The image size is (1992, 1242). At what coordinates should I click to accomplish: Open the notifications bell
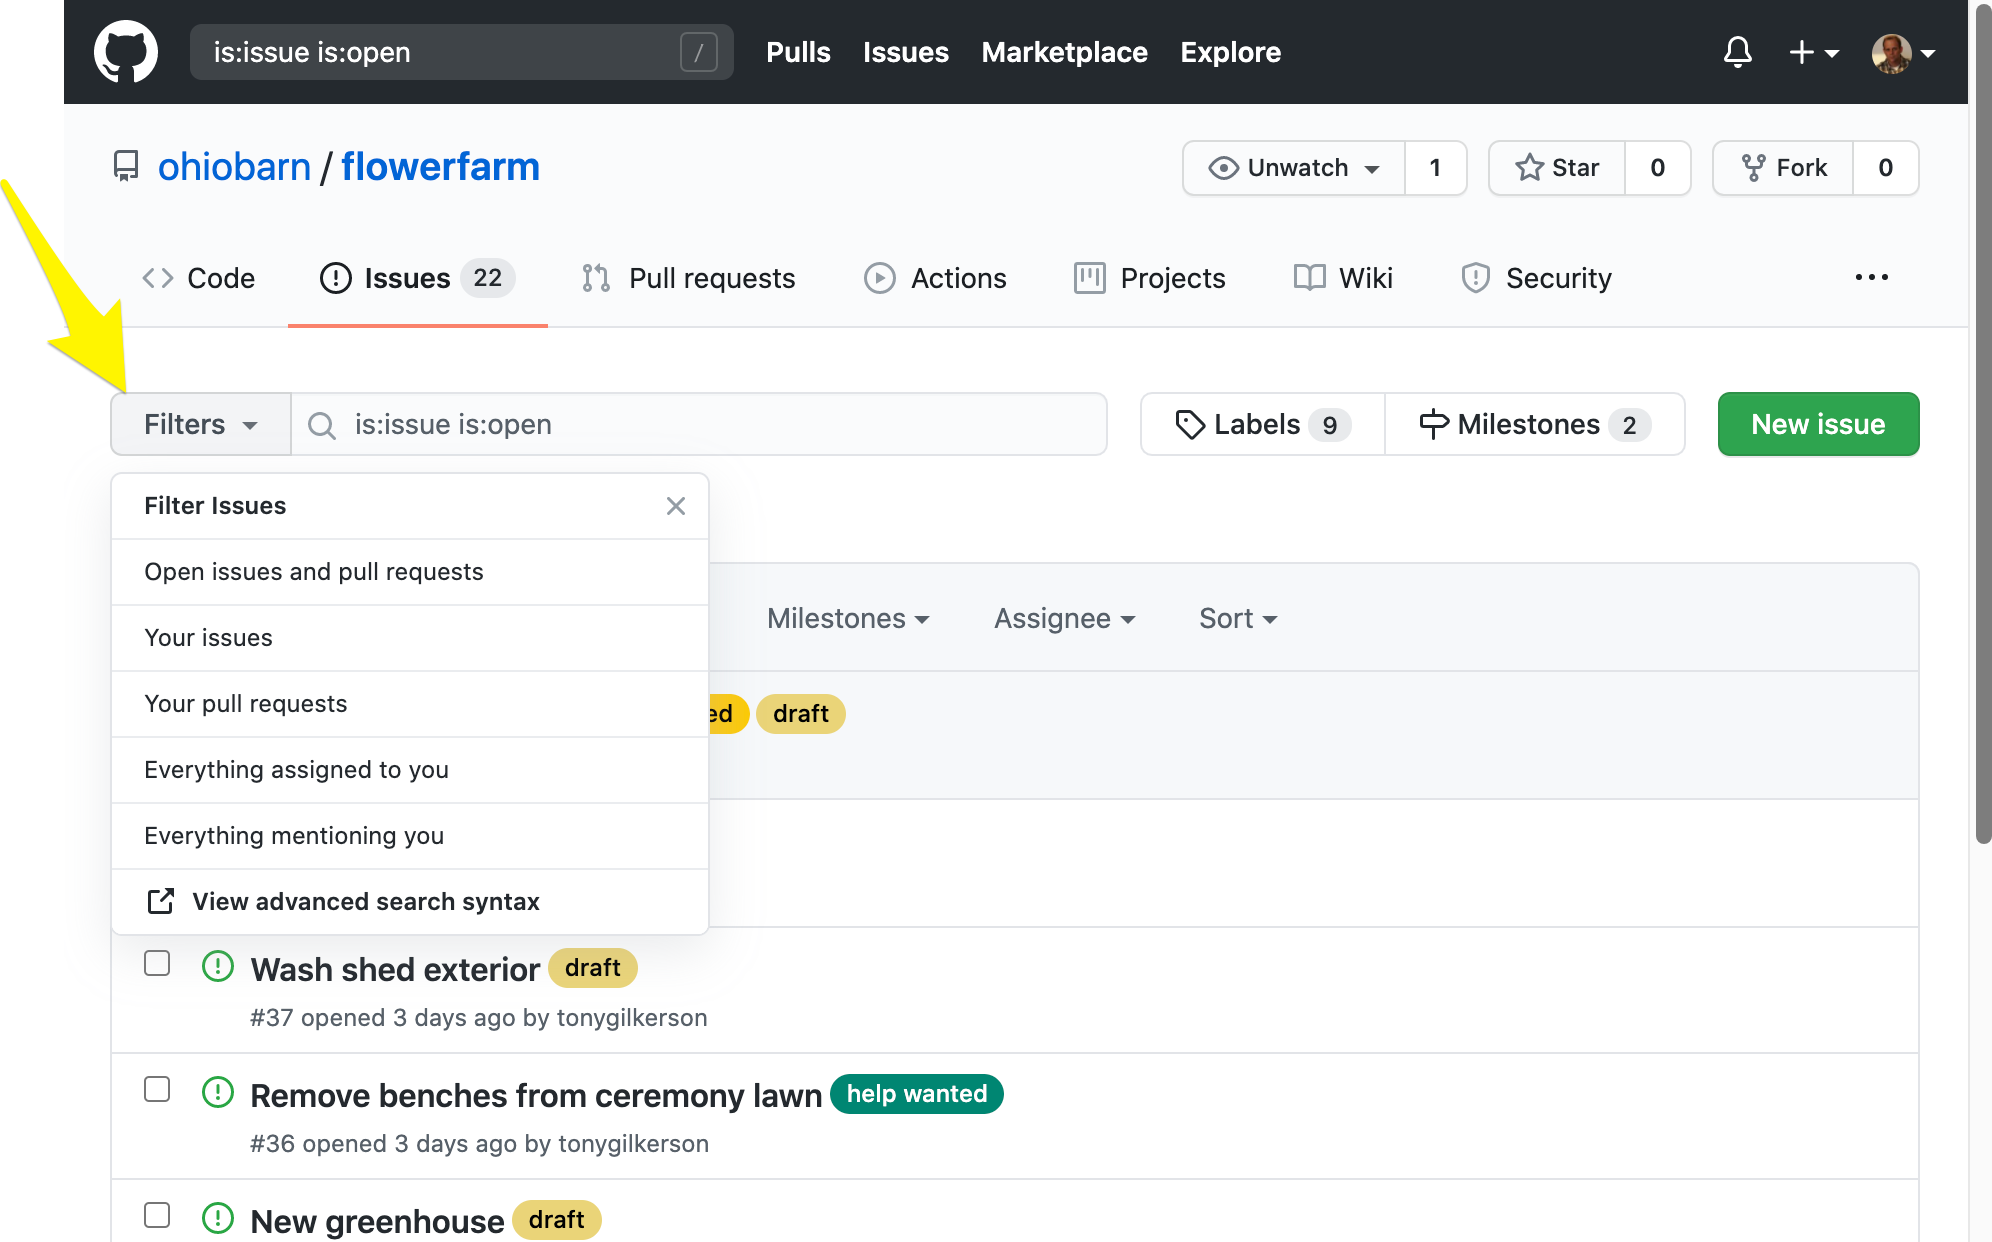1738,52
